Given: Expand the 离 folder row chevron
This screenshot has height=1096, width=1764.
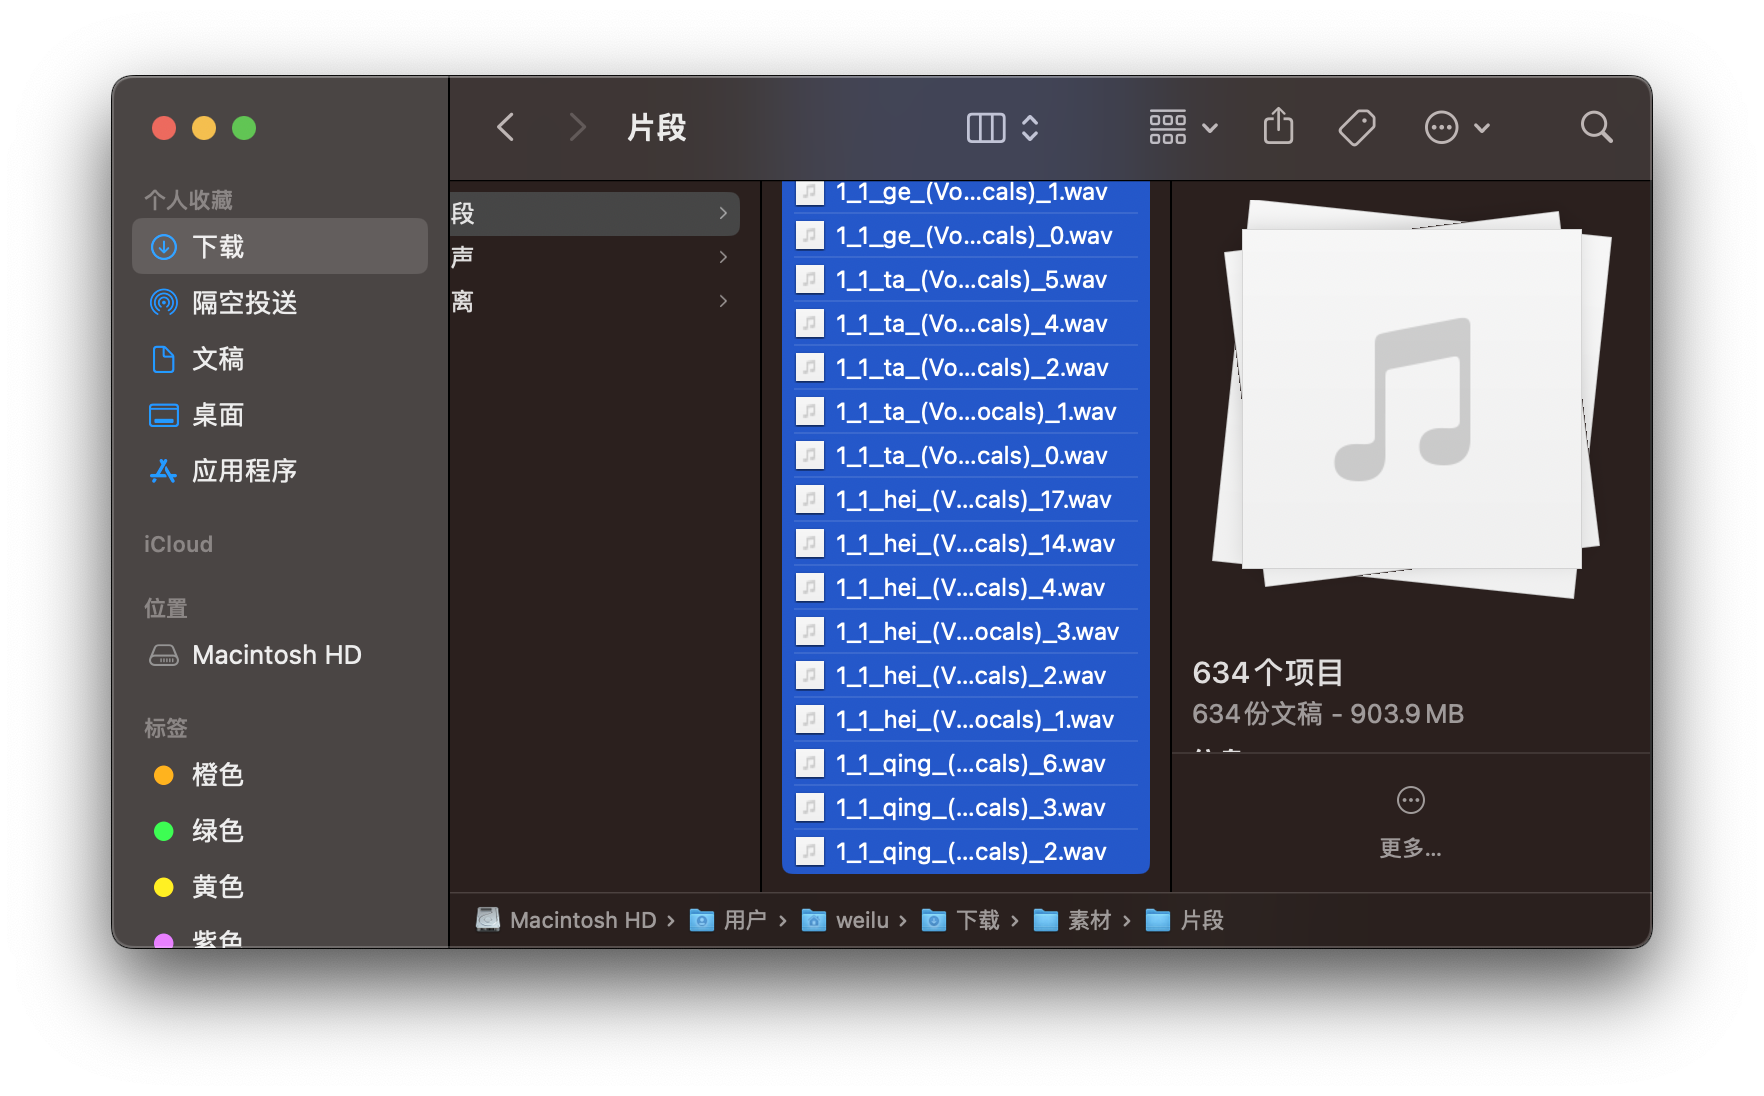Looking at the screenshot, I should (723, 301).
